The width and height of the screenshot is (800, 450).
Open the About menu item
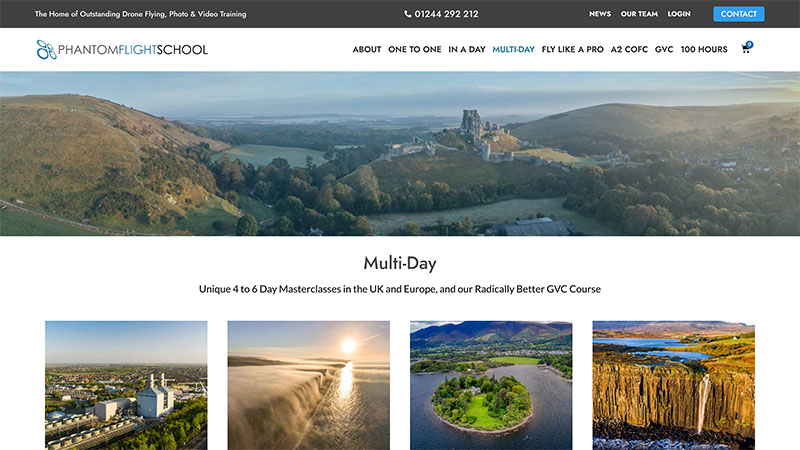coord(367,49)
